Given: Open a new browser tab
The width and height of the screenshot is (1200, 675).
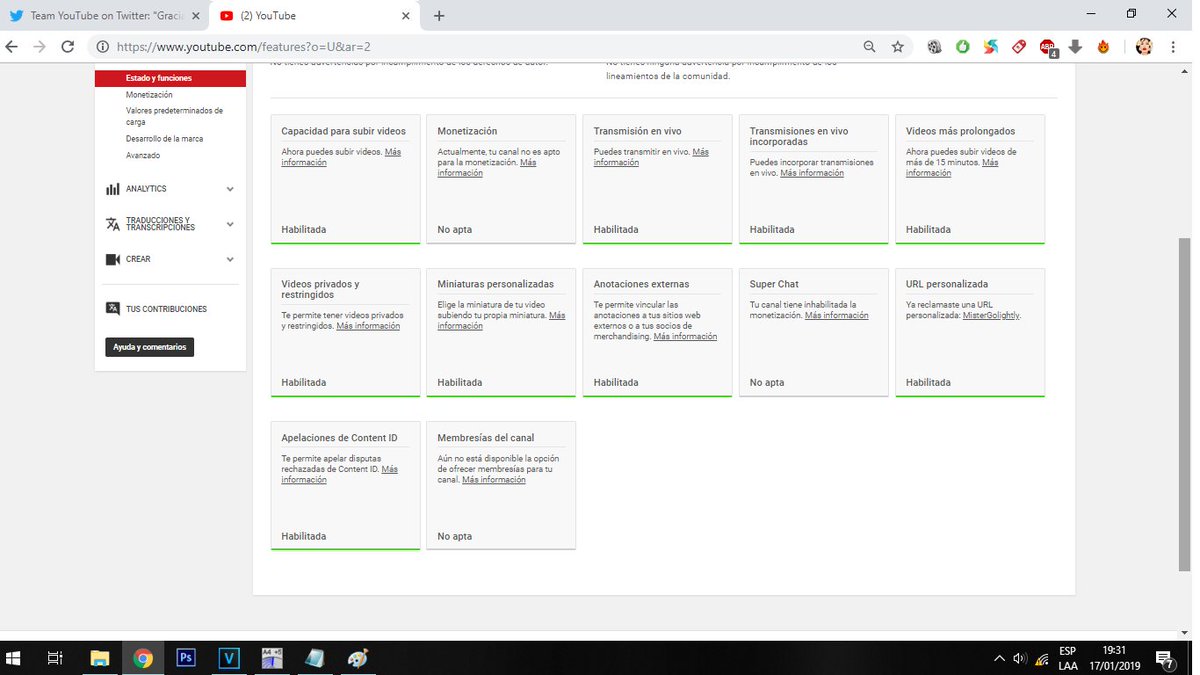Looking at the screenshot, I should (x=439, y=15).
